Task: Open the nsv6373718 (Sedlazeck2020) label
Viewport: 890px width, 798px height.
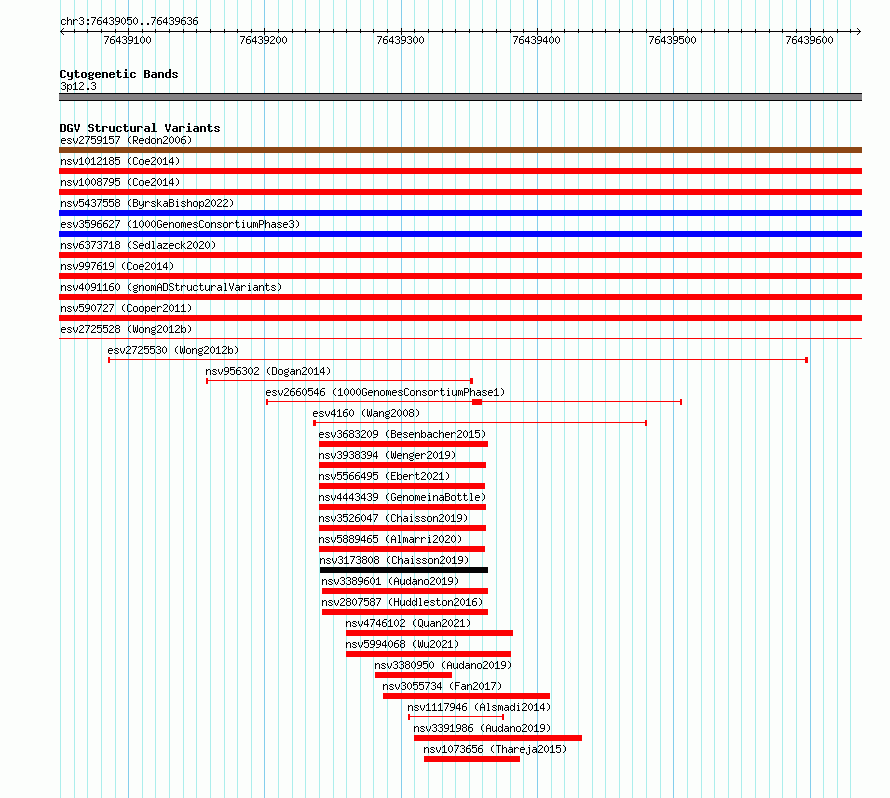Action: 138,245
